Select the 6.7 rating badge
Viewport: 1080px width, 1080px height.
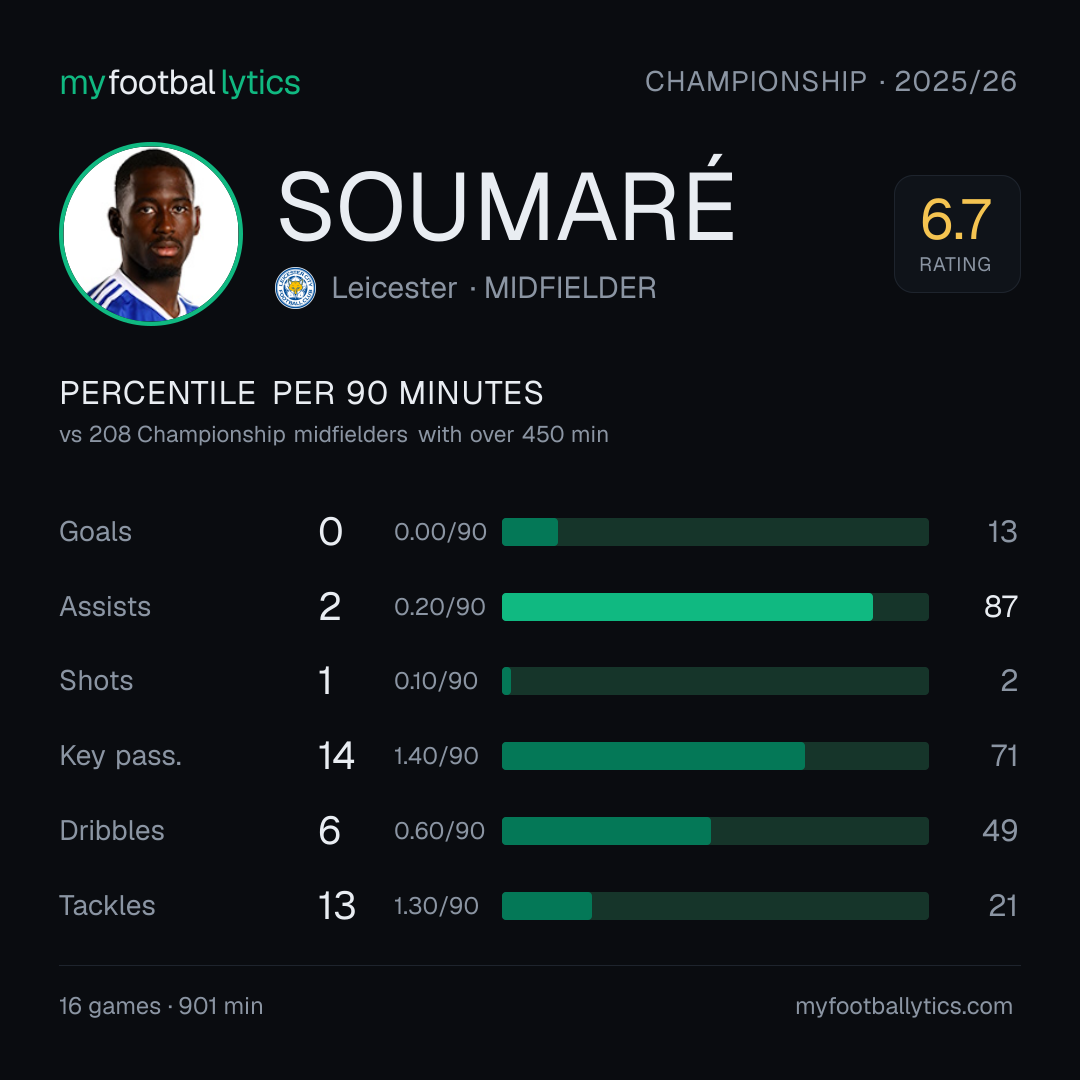pyautogui.click(x=957, y=233)
